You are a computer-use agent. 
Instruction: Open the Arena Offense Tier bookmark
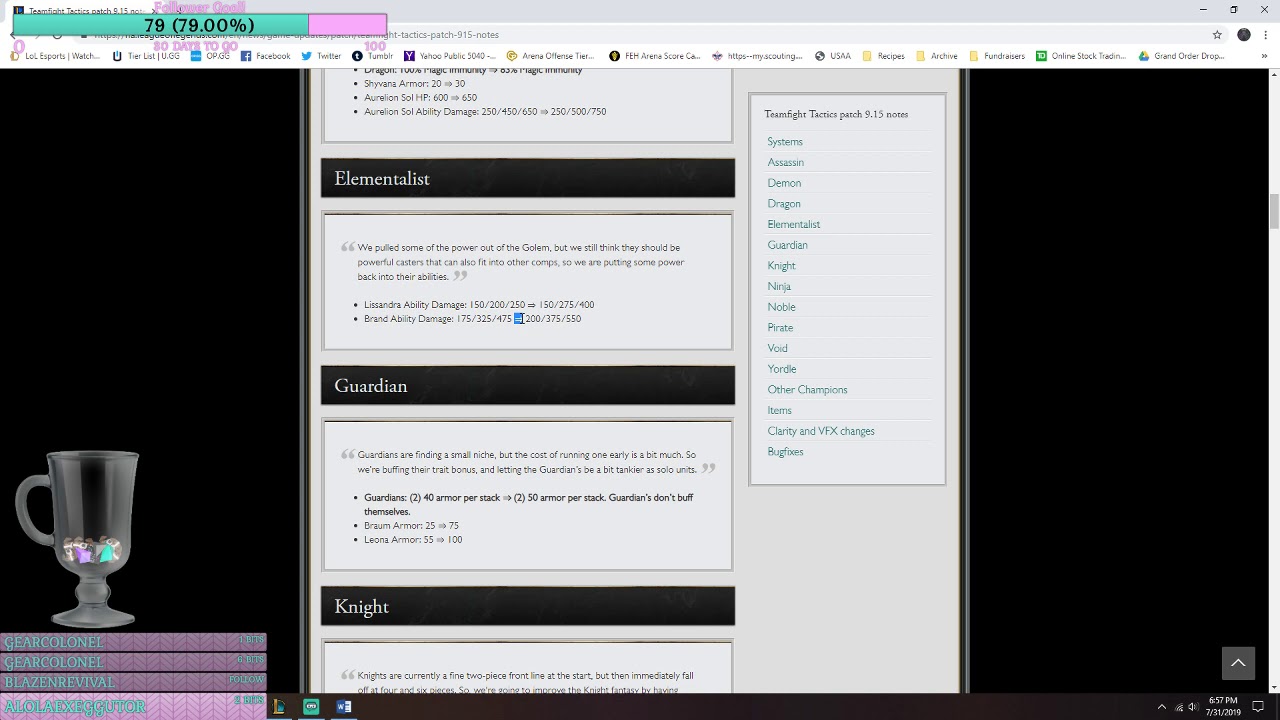click(550, 56)
